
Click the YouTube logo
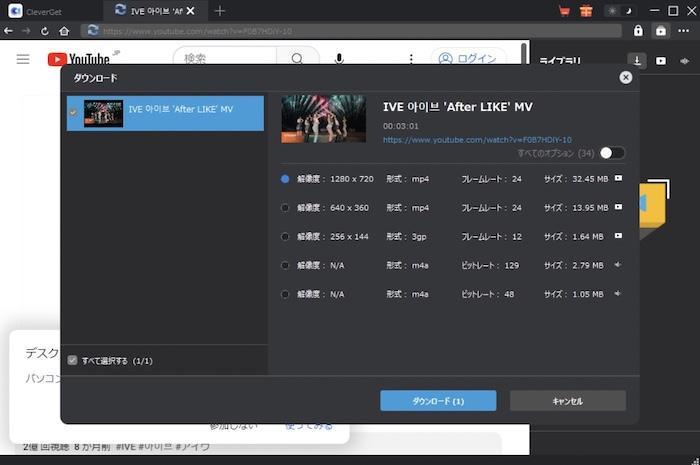pyautogui.click(x=79, y=59)
